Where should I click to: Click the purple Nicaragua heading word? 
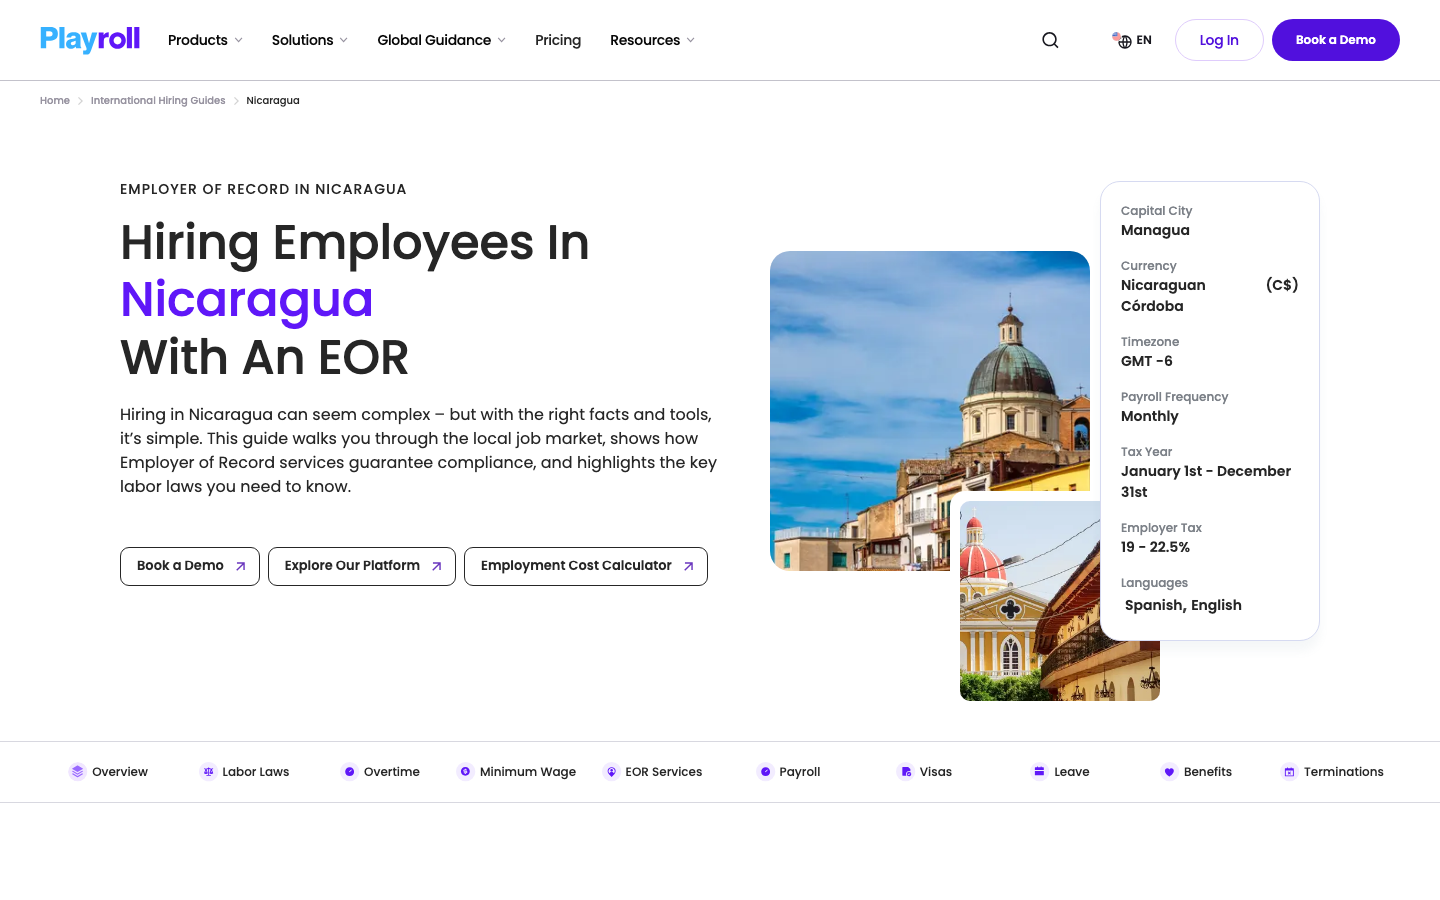246,299
